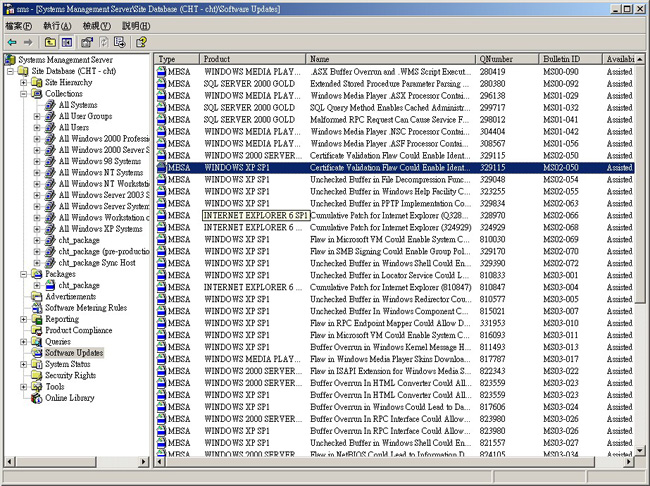Click the Reporting node icon
This screenshot has width=650, height=486.
[x=37, y=319]
